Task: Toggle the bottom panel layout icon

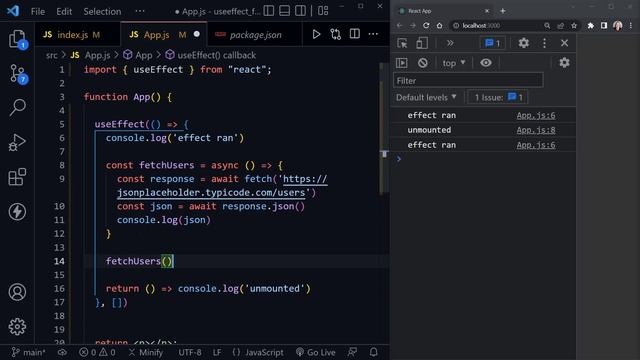Action: point(284,11)
